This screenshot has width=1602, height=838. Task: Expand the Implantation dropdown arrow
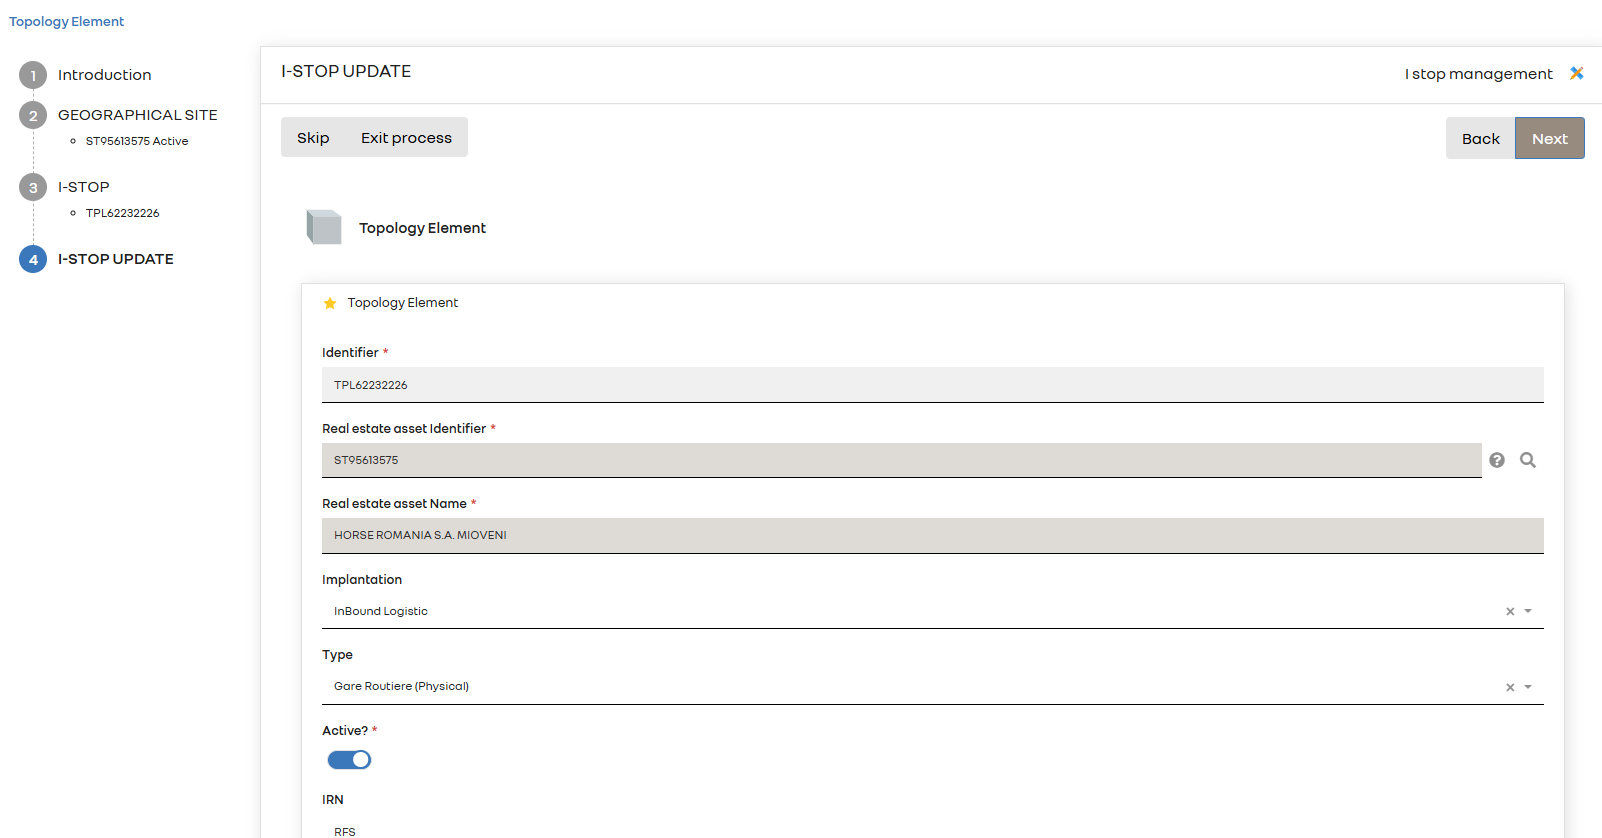[x=1528, y=611]
